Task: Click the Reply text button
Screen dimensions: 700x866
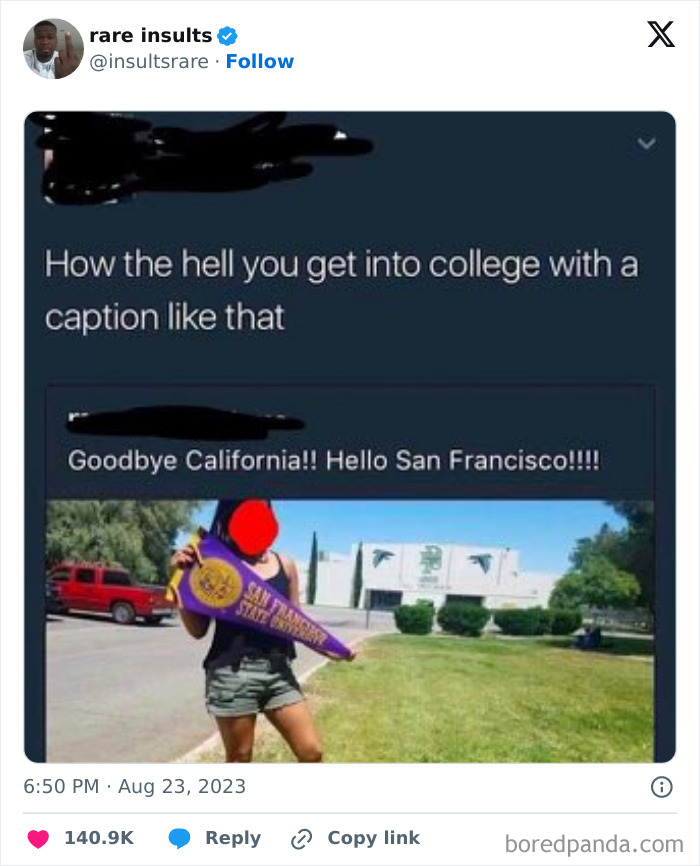Action: point(233,838)
